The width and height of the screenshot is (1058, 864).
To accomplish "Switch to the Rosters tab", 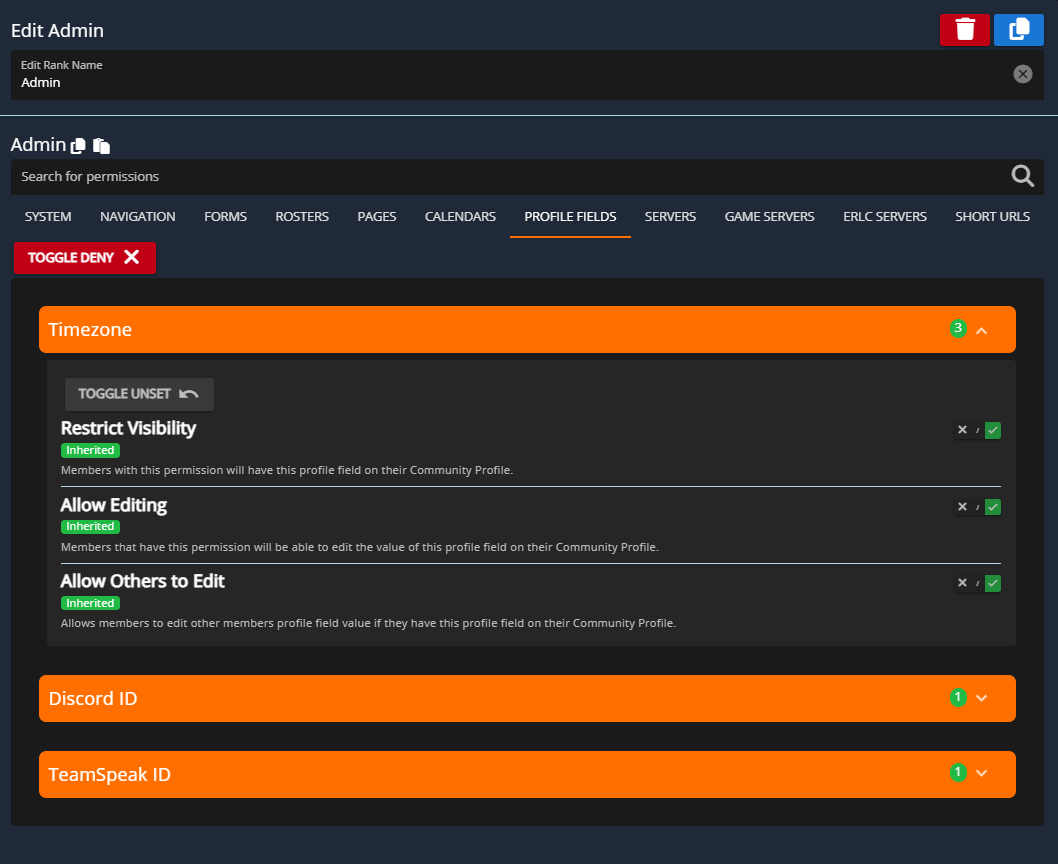I will (x=302, y=217).
